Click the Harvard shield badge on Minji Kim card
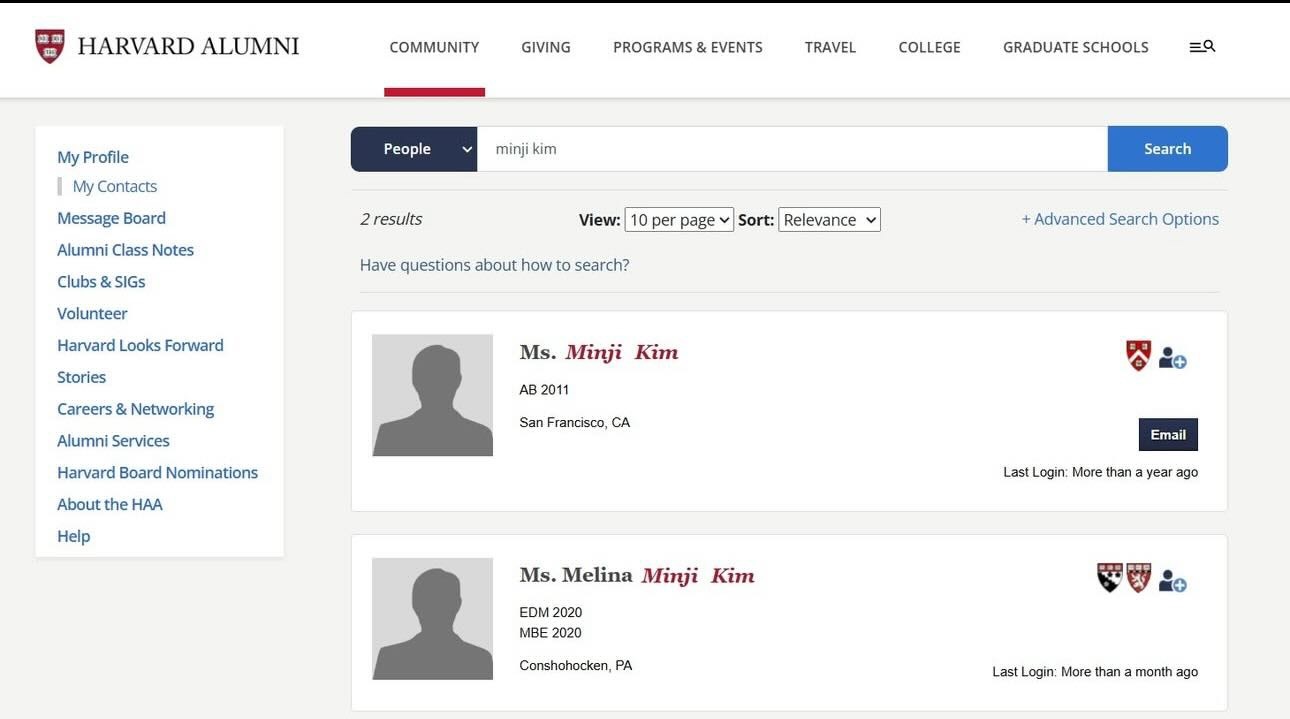Screen dimensions: 1290x719 click(1138, 355)
